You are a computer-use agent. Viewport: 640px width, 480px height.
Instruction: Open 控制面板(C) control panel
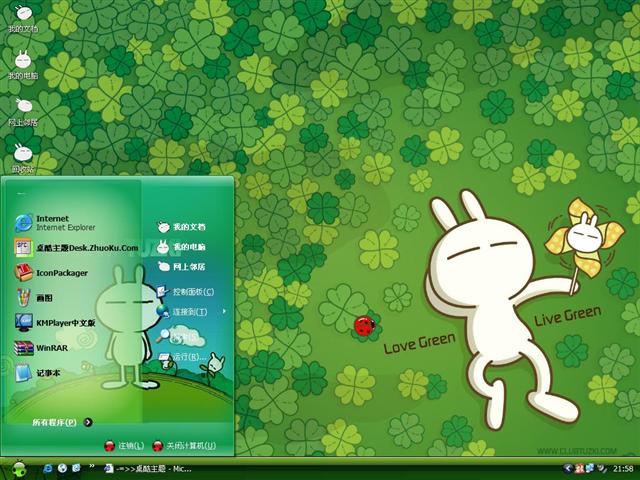[x=185, y=291]
